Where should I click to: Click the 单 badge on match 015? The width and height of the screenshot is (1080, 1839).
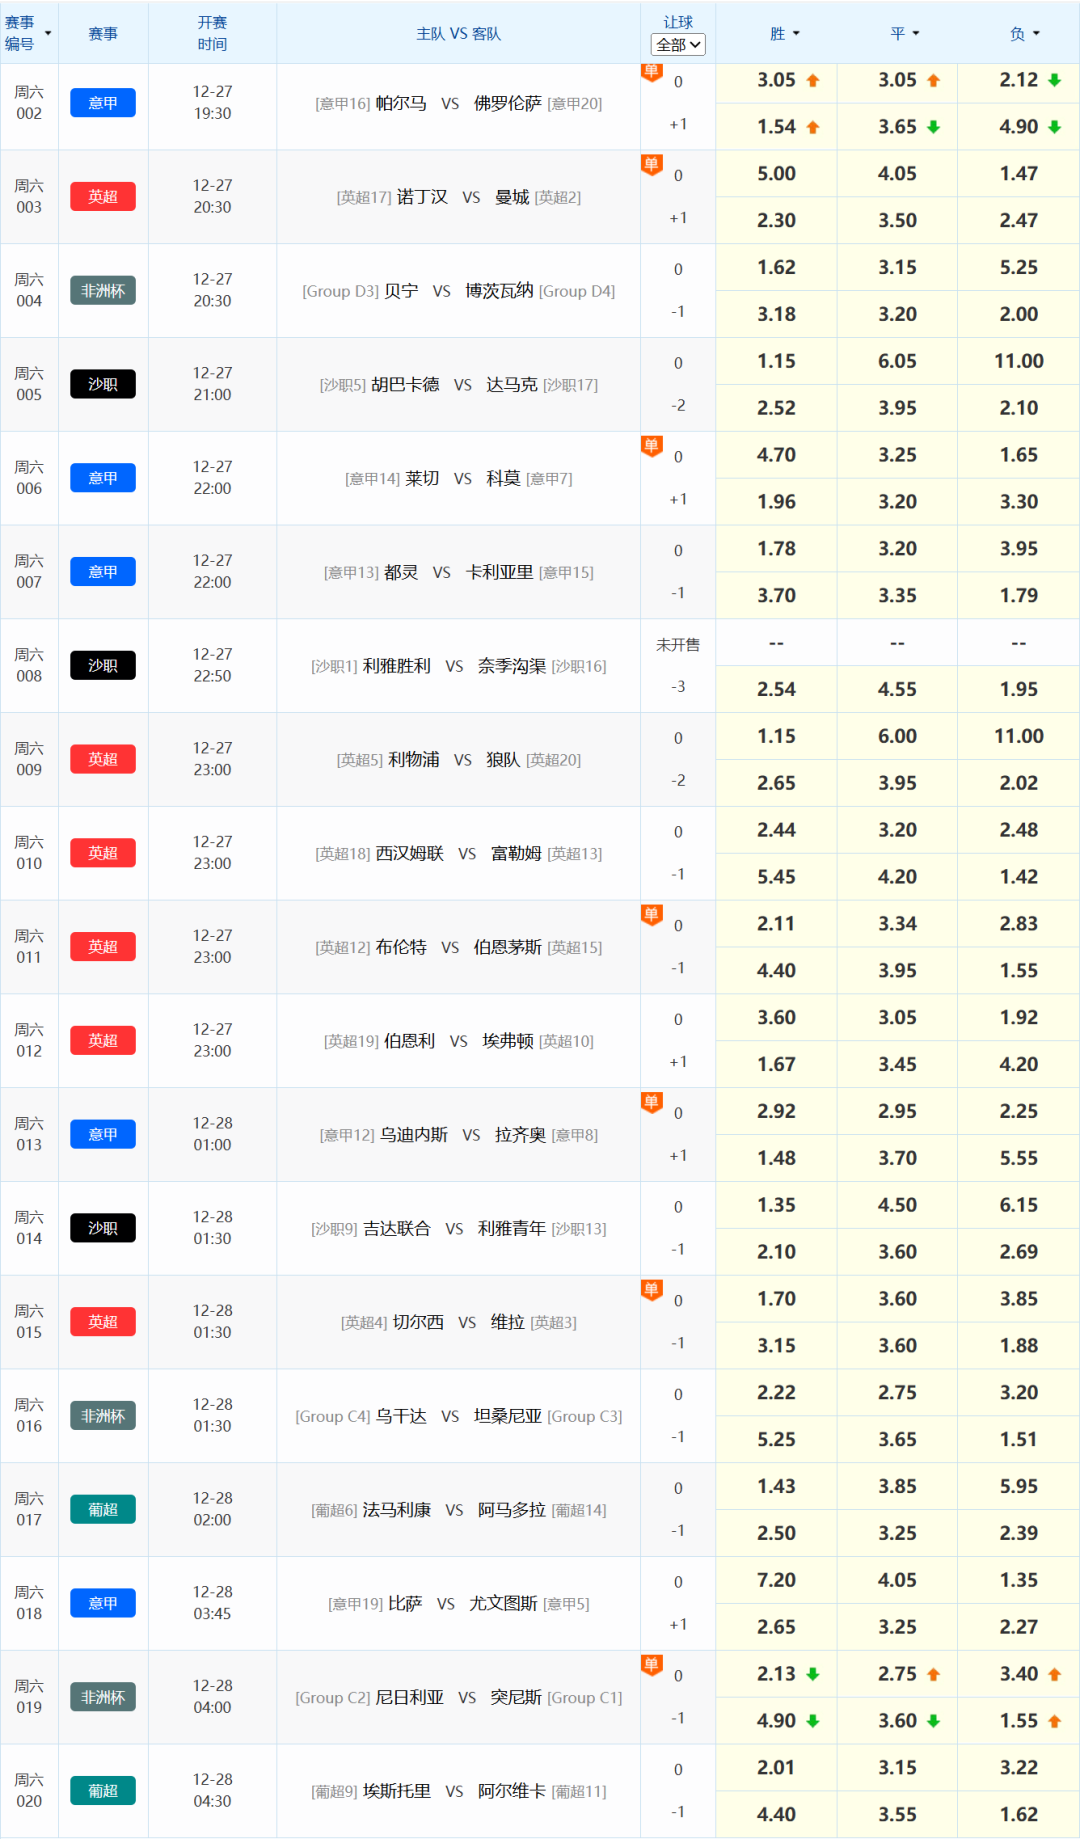point(652,1290)
